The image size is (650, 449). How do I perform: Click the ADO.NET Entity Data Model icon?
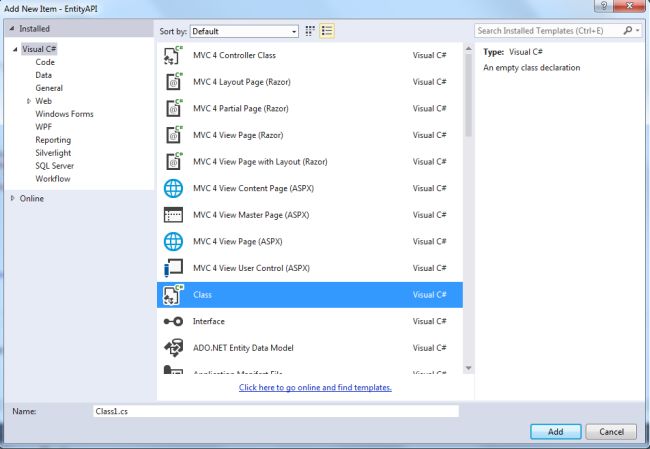[x=173, y=348]
